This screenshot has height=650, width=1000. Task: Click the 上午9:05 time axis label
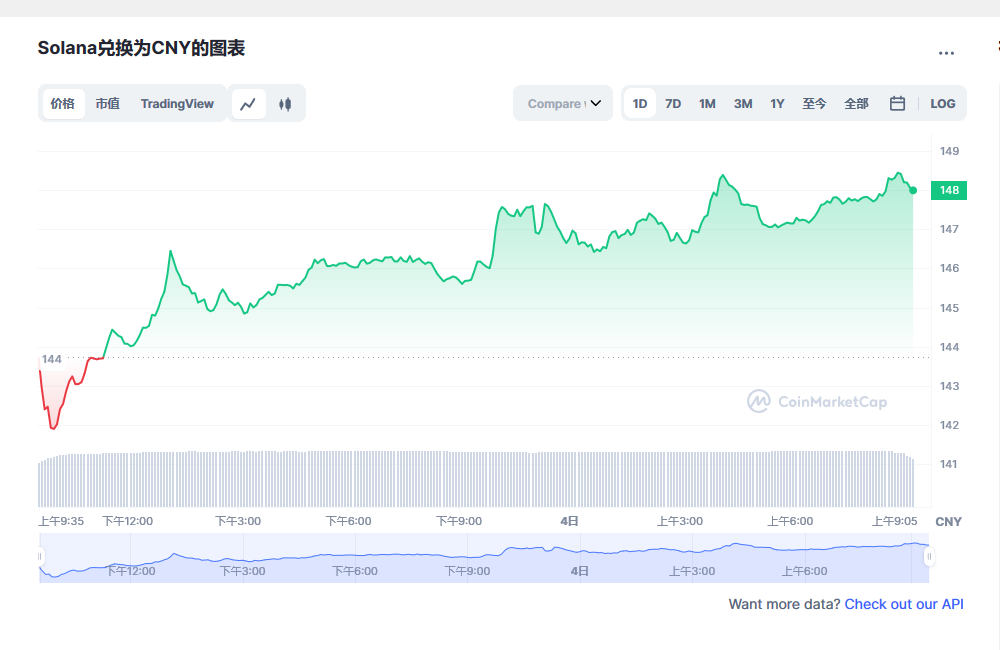click(x=895, y=521)
